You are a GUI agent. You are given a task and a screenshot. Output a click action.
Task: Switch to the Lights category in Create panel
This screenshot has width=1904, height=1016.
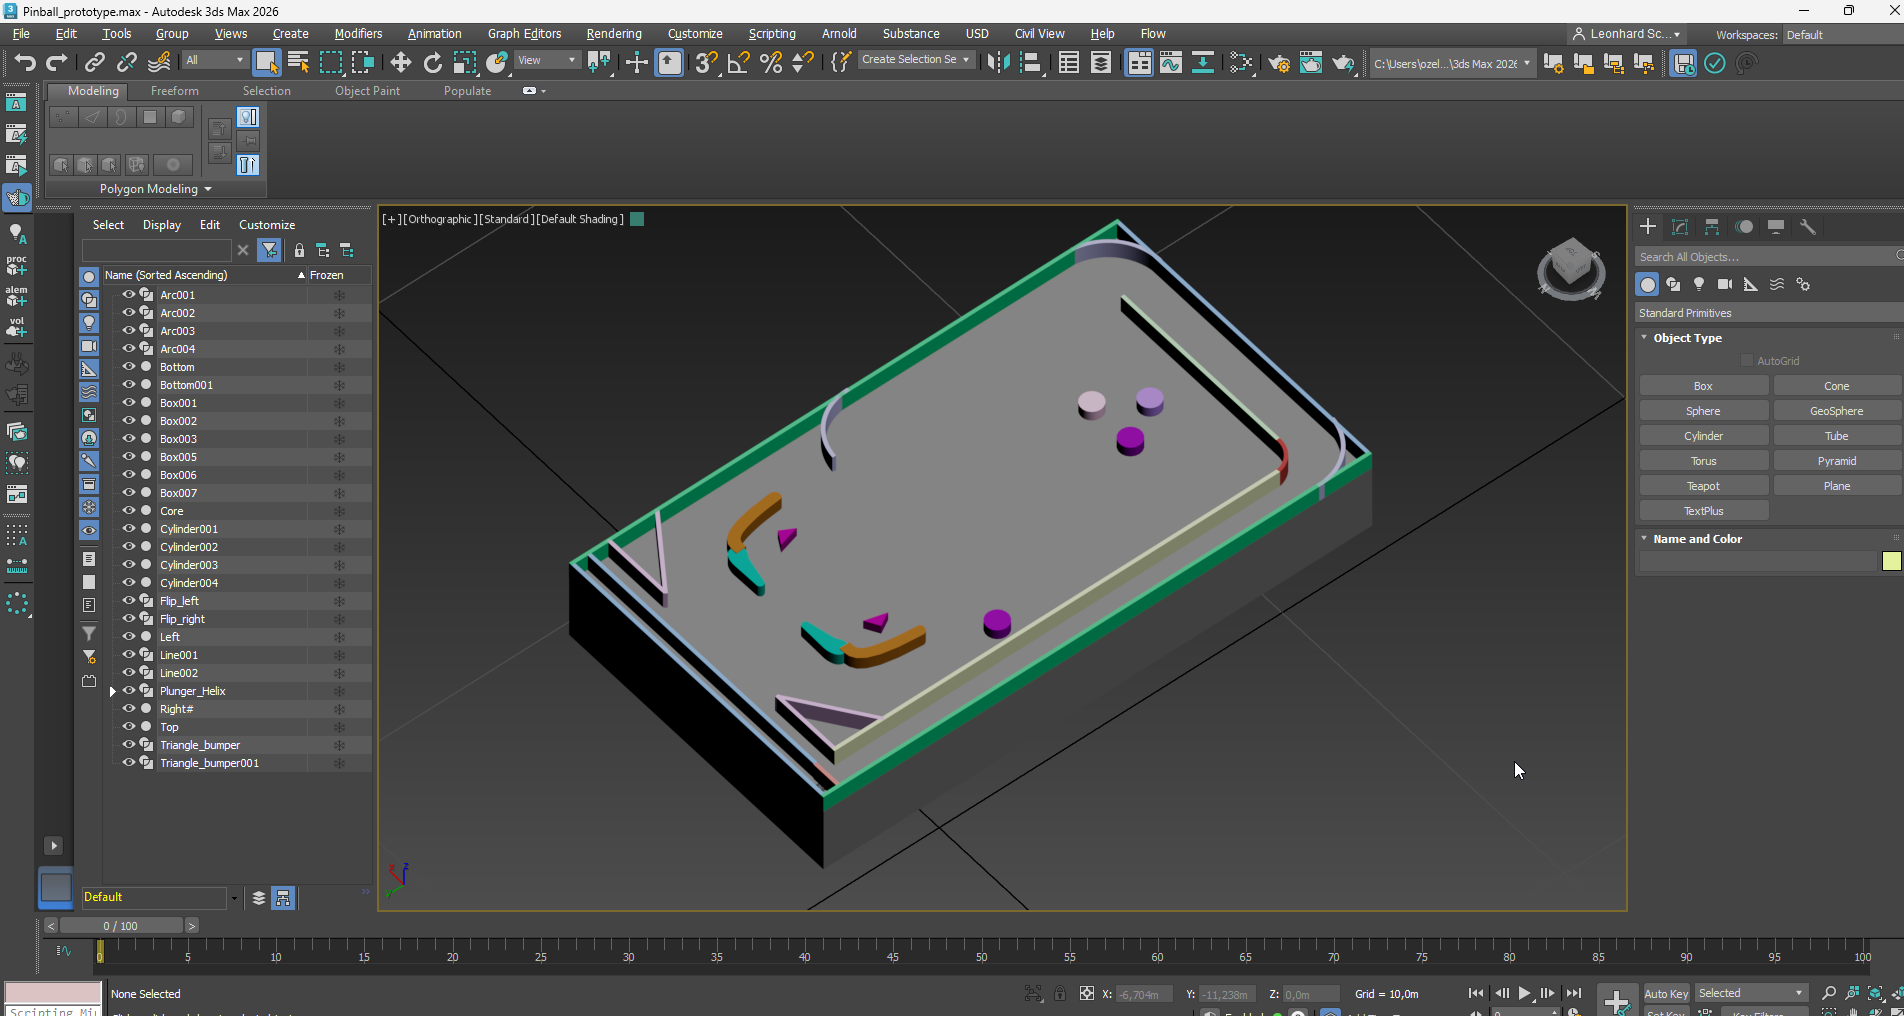[x=1699, y=284]
